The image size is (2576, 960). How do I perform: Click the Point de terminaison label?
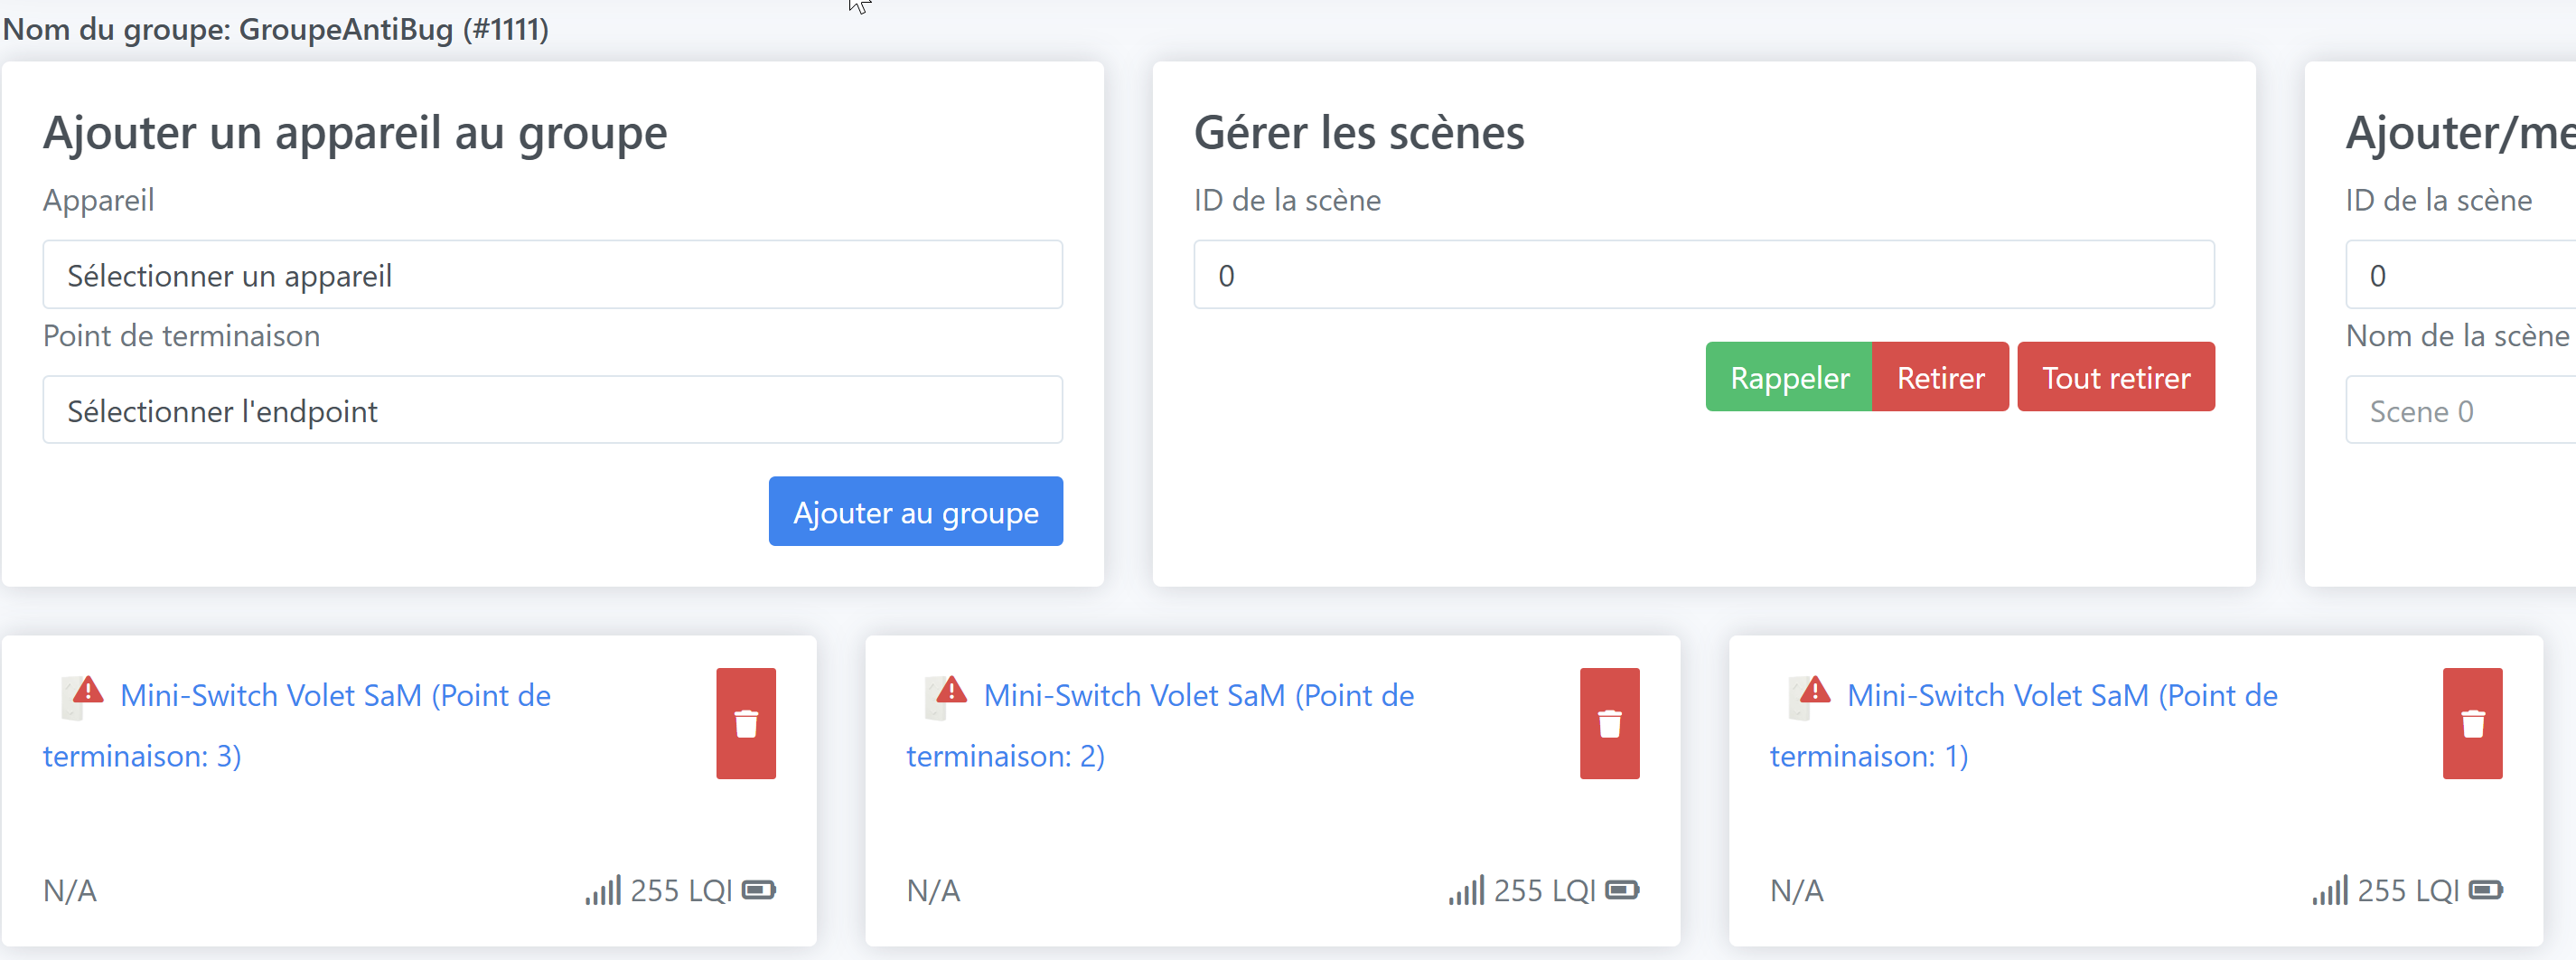(x=181, y=336)
